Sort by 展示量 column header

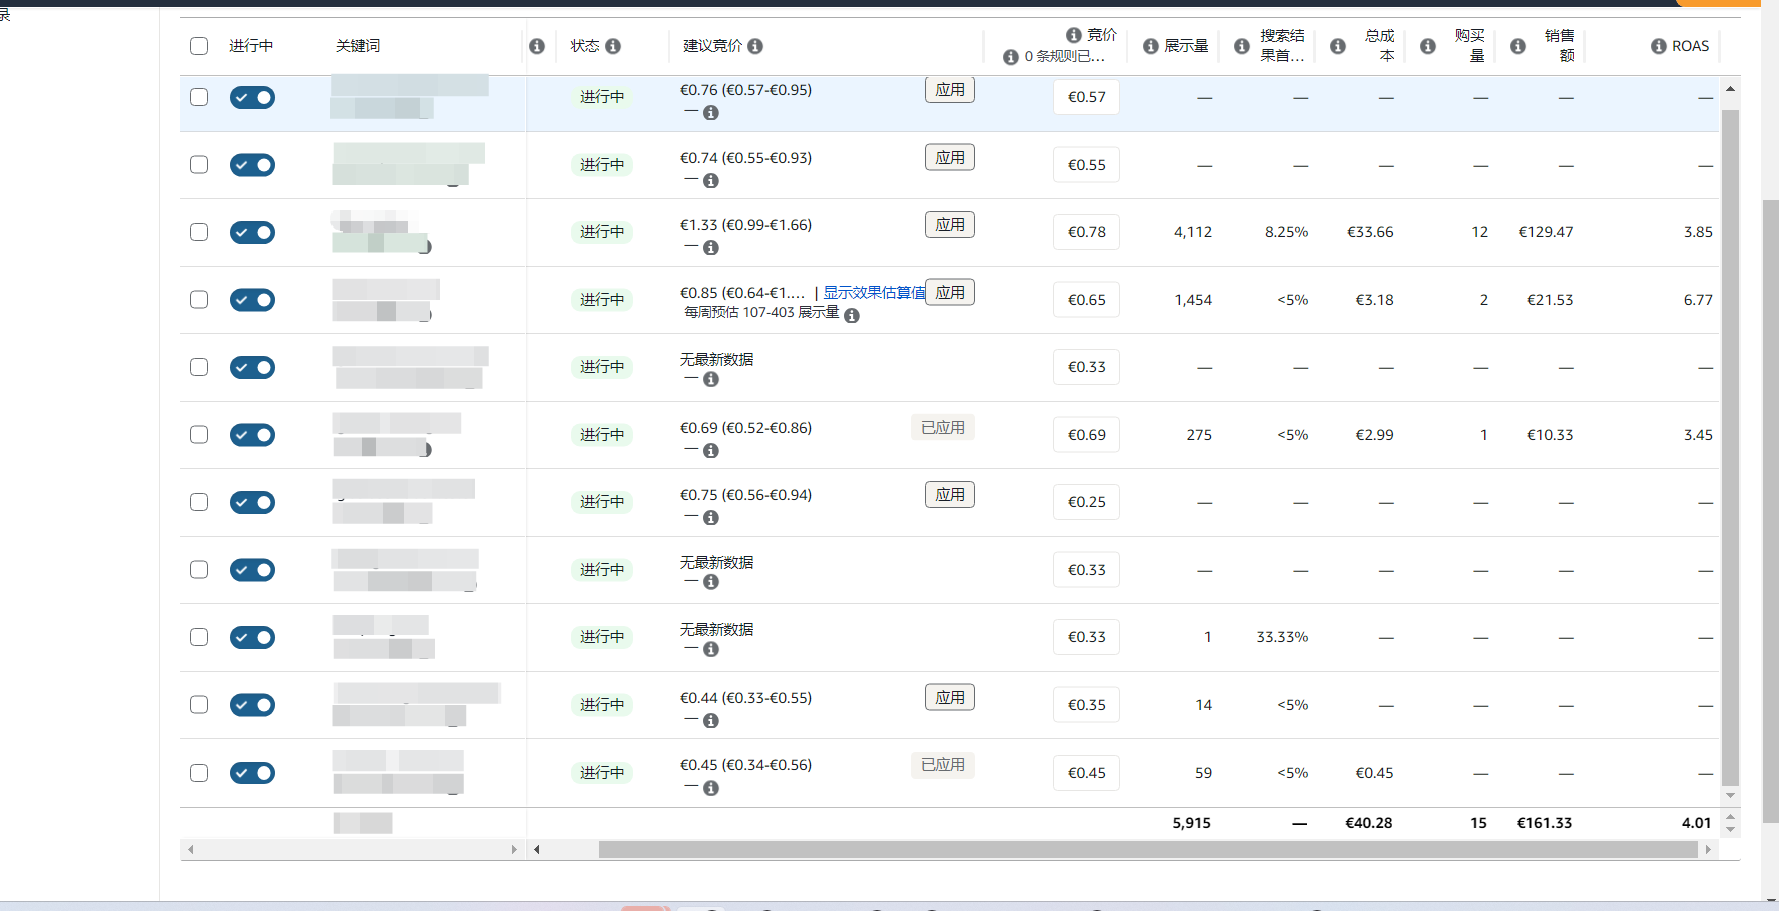coord(1186,46)
